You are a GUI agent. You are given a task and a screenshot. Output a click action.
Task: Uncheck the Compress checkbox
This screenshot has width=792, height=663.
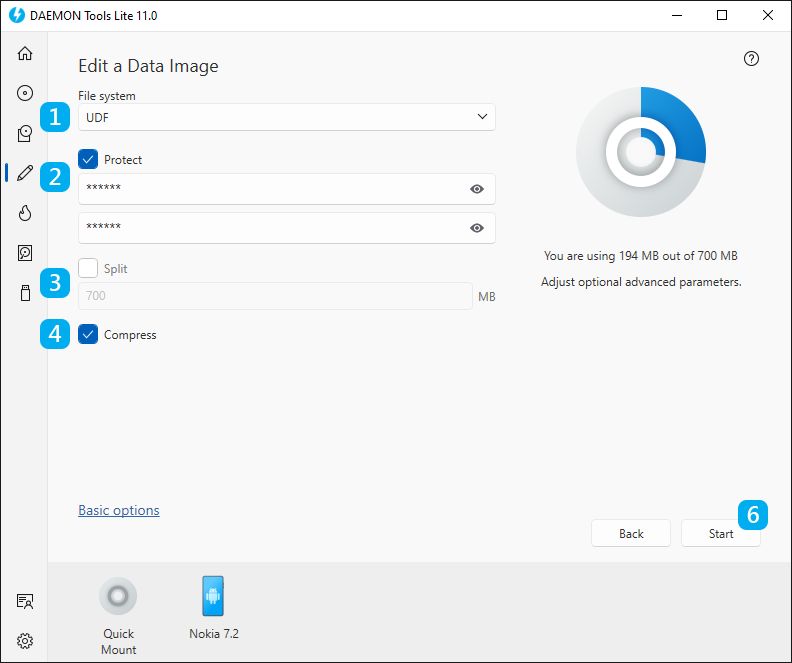(88, 334)
